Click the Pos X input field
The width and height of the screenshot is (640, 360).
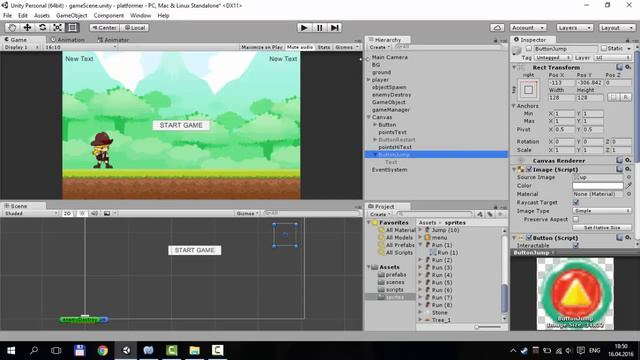coord(561,83)
